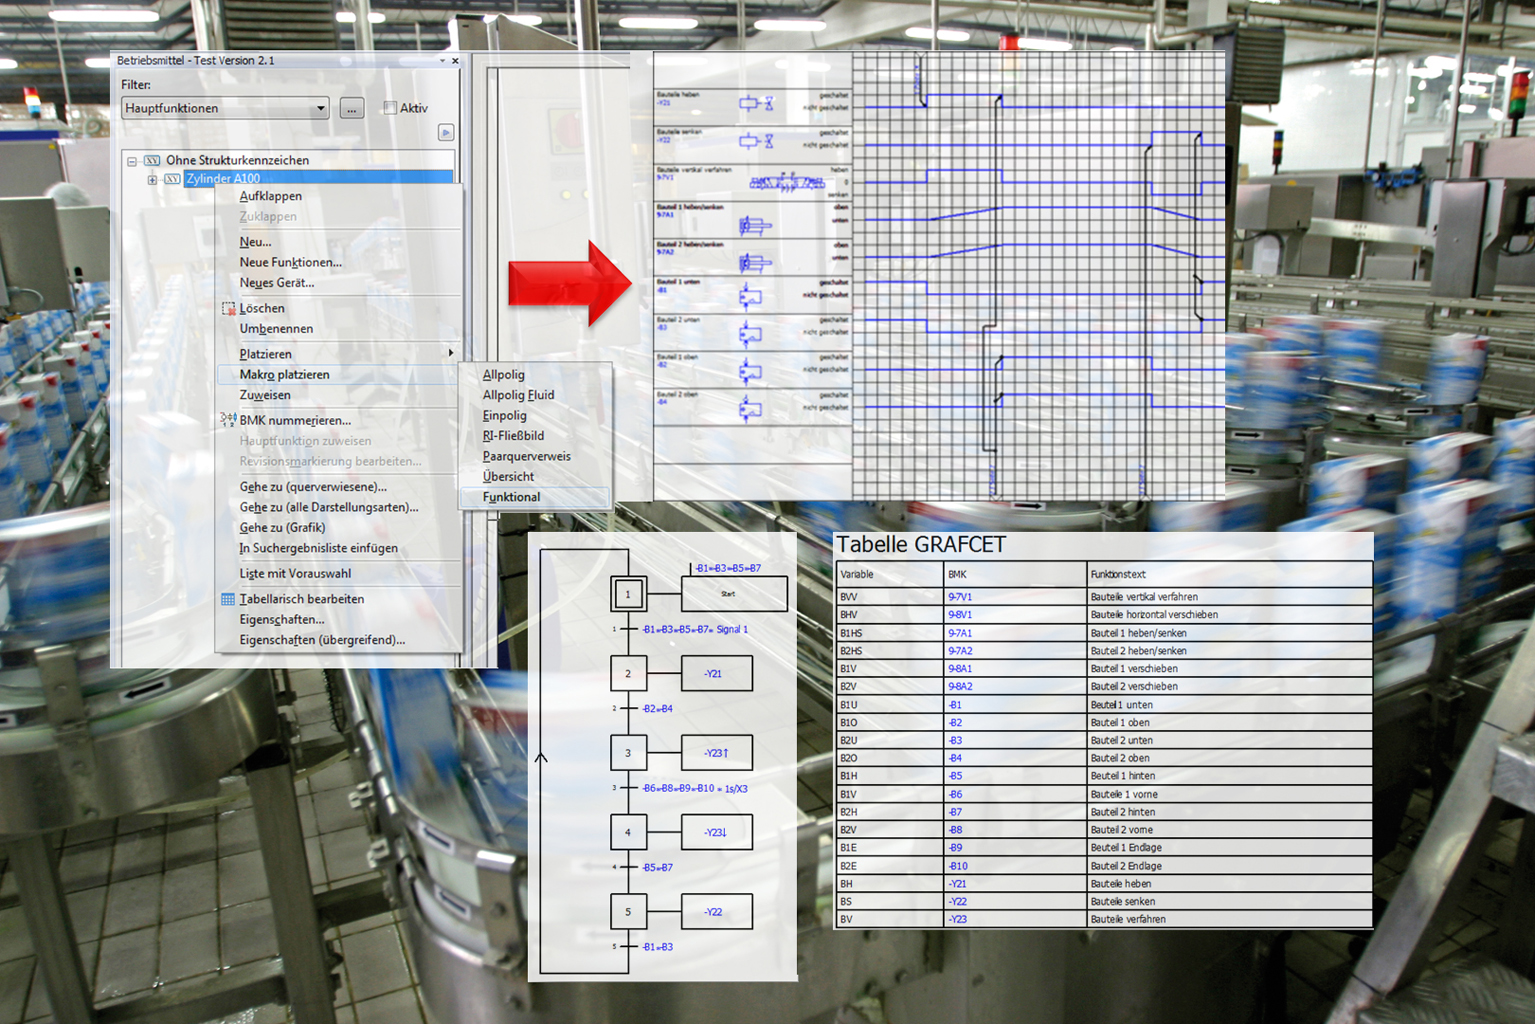
Task: Click the -B5+B7 transition condition text
Action: point(657,868)
